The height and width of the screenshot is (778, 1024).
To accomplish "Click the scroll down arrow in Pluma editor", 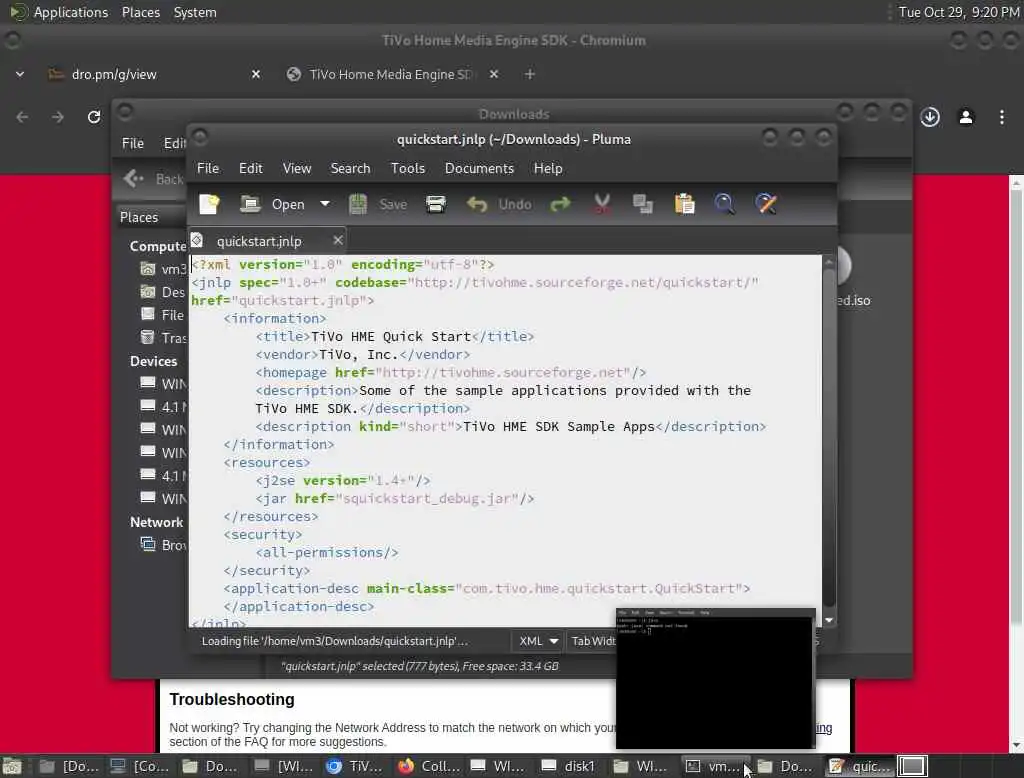I will click(829, 620).
